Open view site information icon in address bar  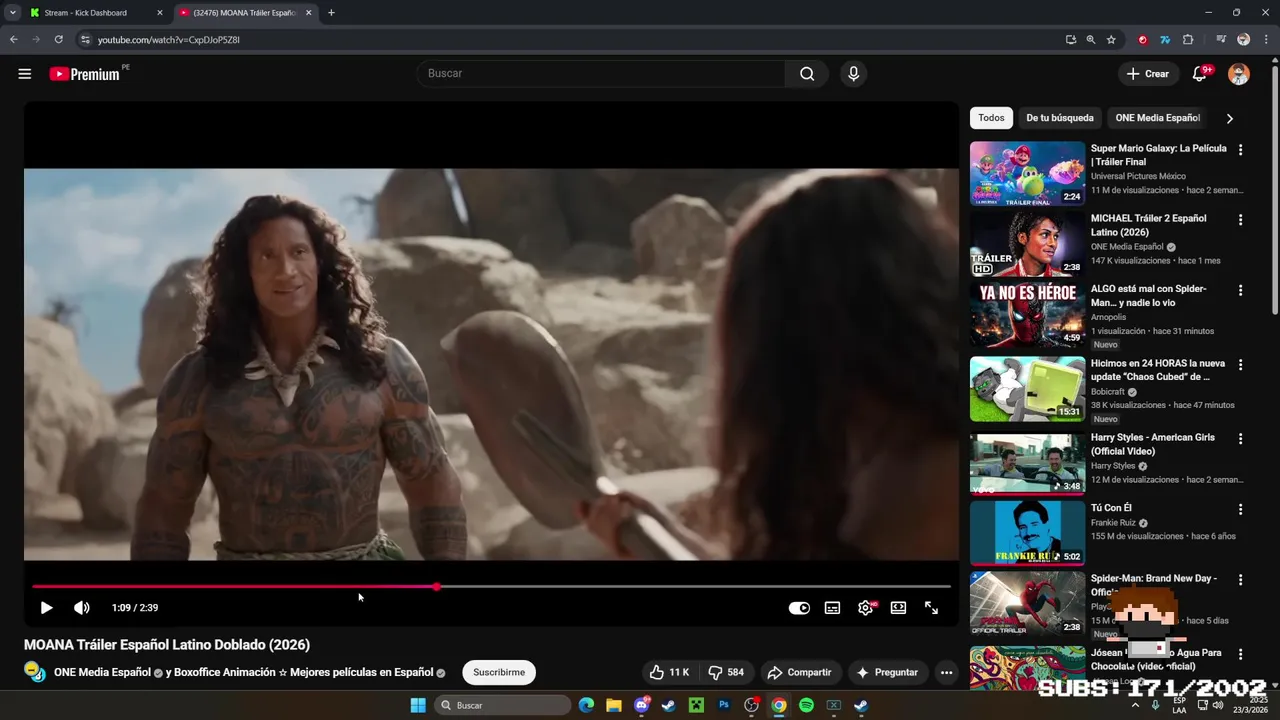coord(85,40)
